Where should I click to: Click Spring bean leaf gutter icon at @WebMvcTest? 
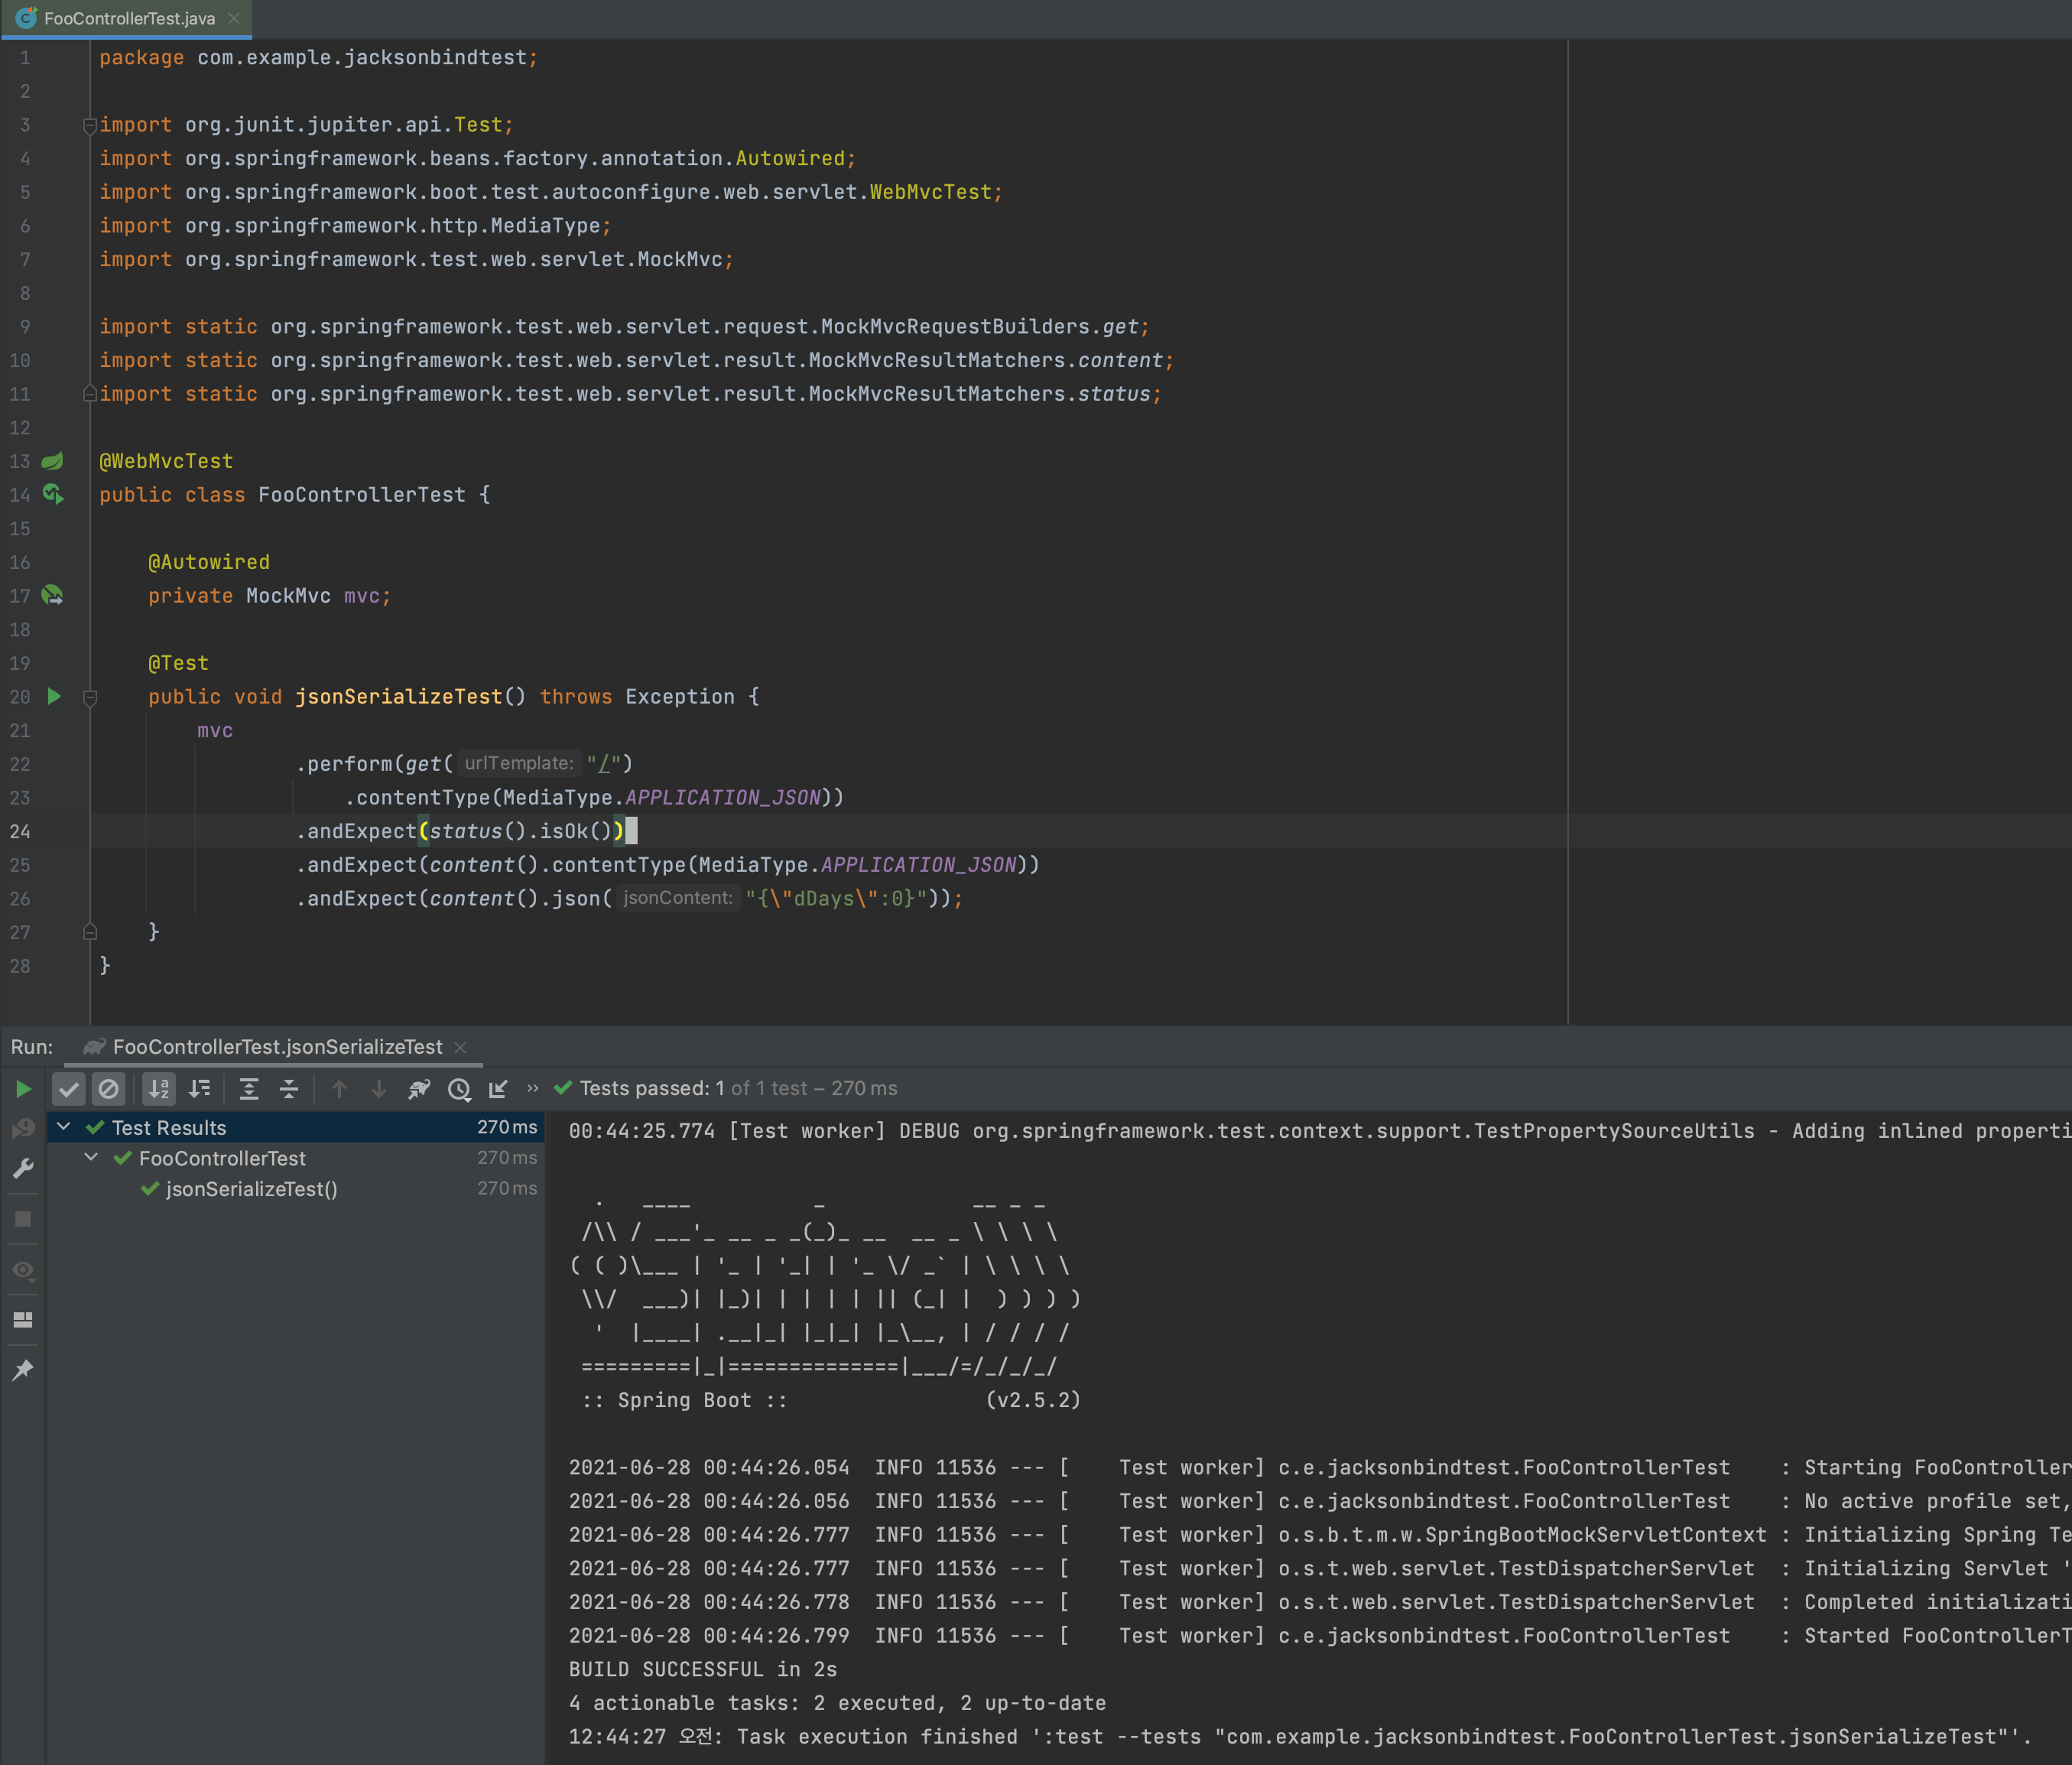52,461
